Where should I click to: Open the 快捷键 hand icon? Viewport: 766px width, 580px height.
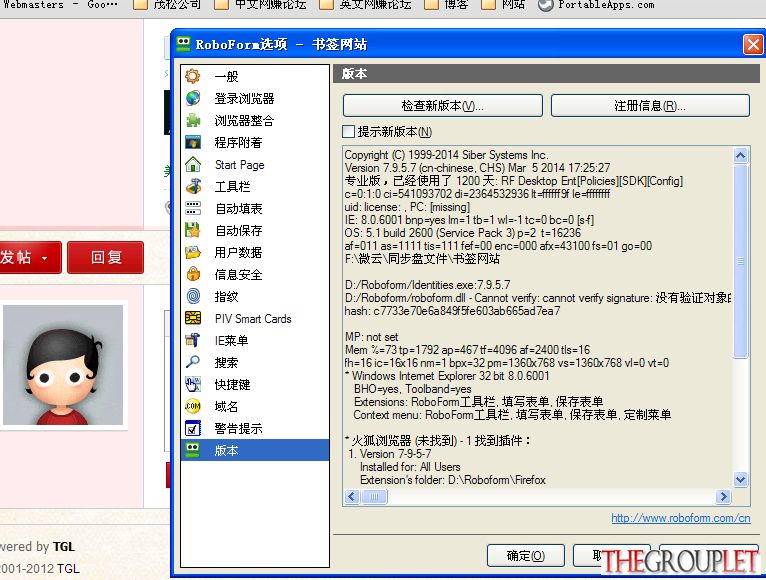tap(193, 384)
